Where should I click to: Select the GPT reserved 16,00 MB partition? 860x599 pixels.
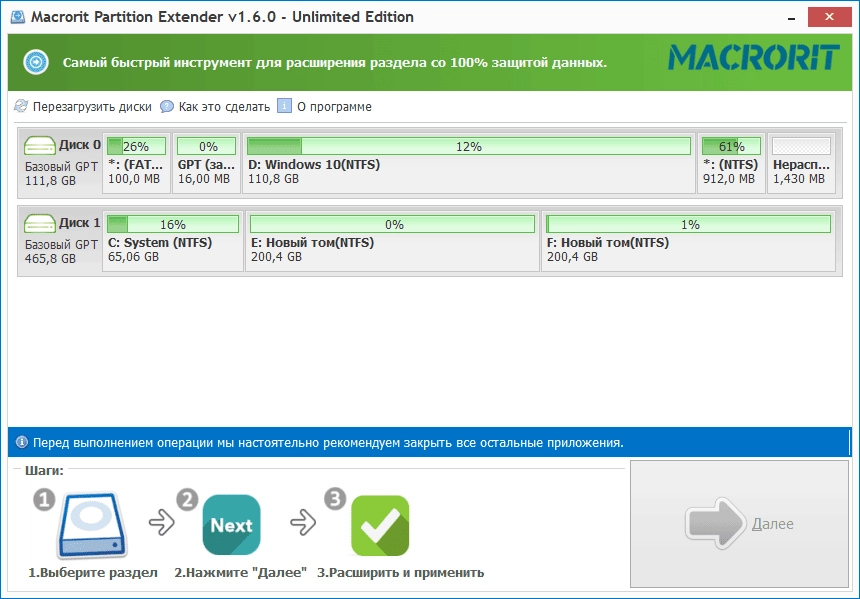[206, 163]
